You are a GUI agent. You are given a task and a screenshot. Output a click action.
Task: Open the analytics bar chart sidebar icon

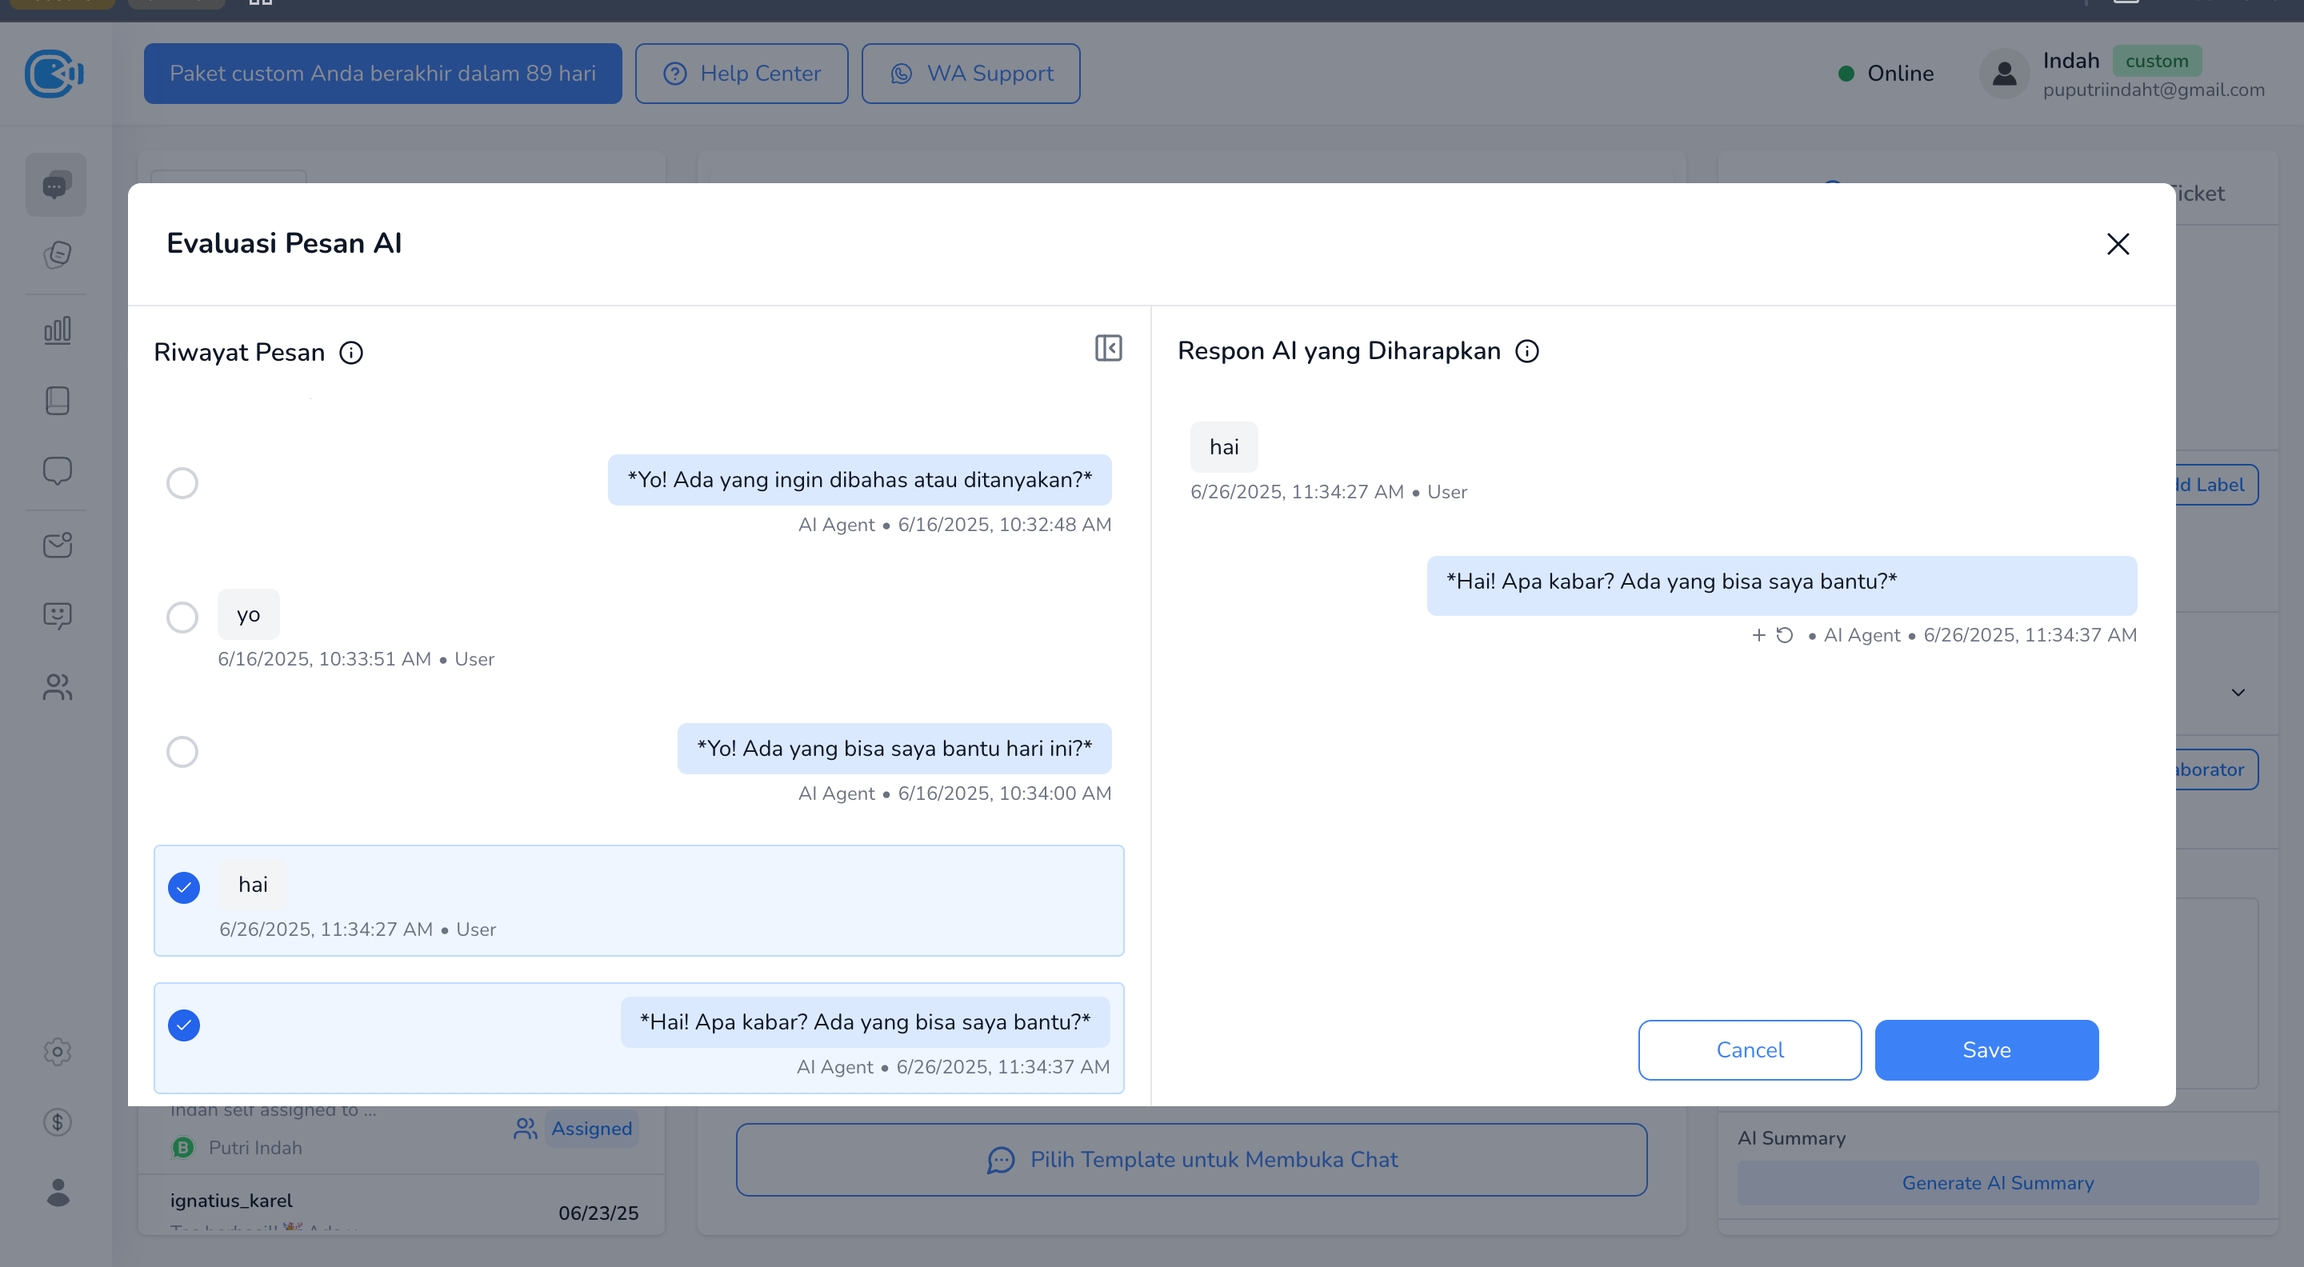57,330
